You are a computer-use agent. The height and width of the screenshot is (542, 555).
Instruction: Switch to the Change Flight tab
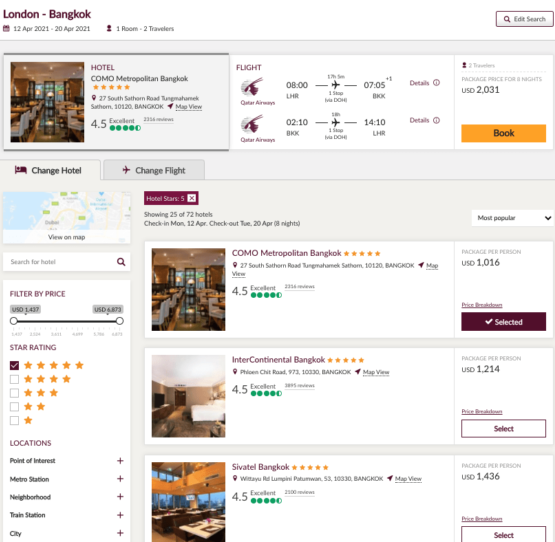tap(154, 170)
